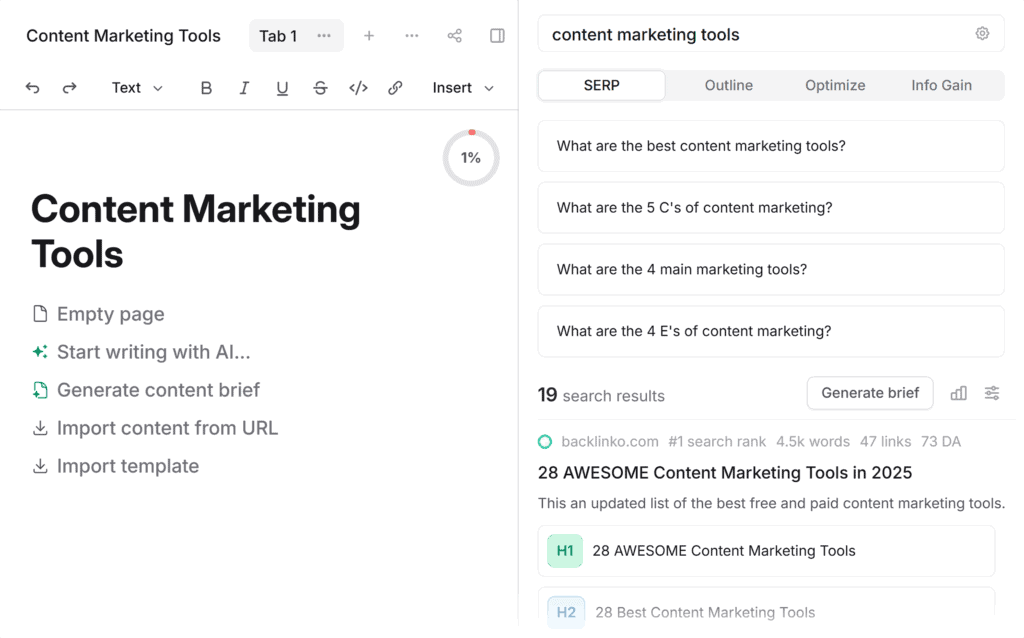Open SERP statistics with the bar chart icon
The width and height of the screenshot is (1024, 638).
click(x=958, y=393)
